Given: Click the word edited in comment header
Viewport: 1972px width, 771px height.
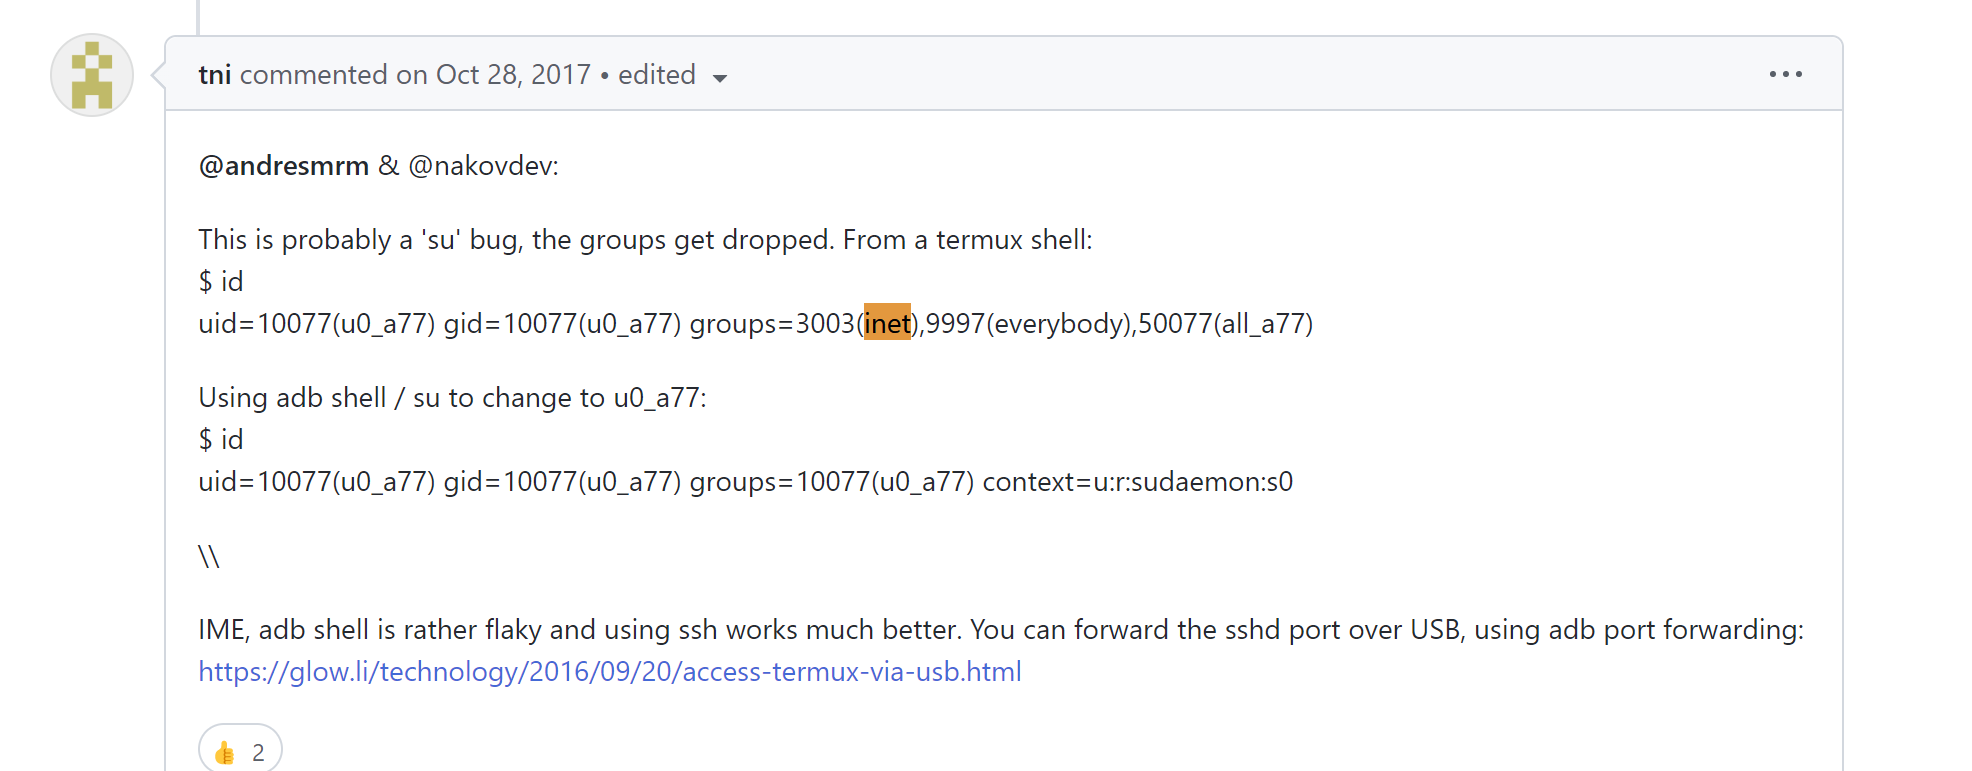Looking at the screenshot, I should pos(656,75).
